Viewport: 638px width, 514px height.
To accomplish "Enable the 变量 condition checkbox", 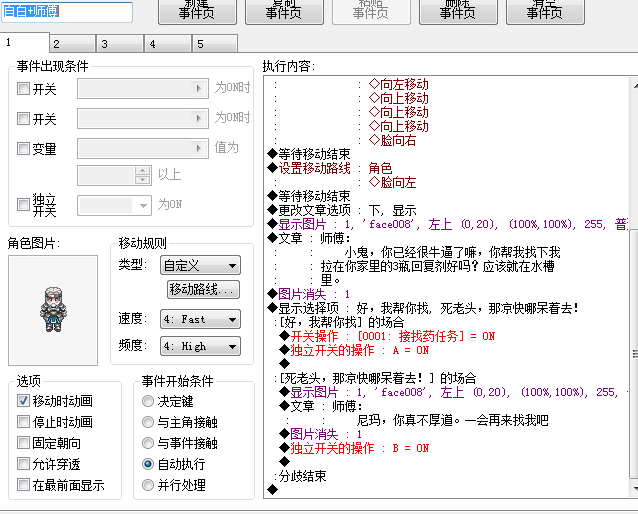I will coord(23,149).
